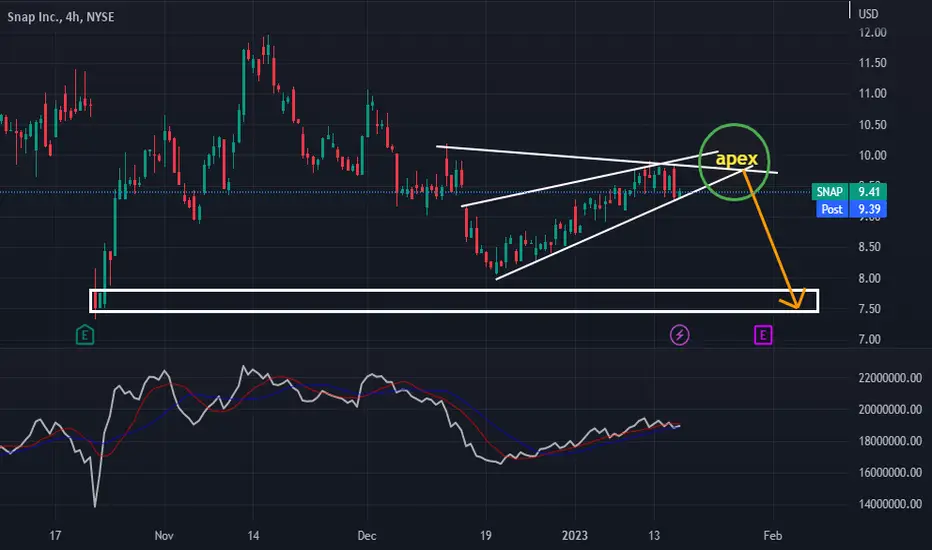
Task: Click the 10.50 price axis value
Action: [872, 125]
